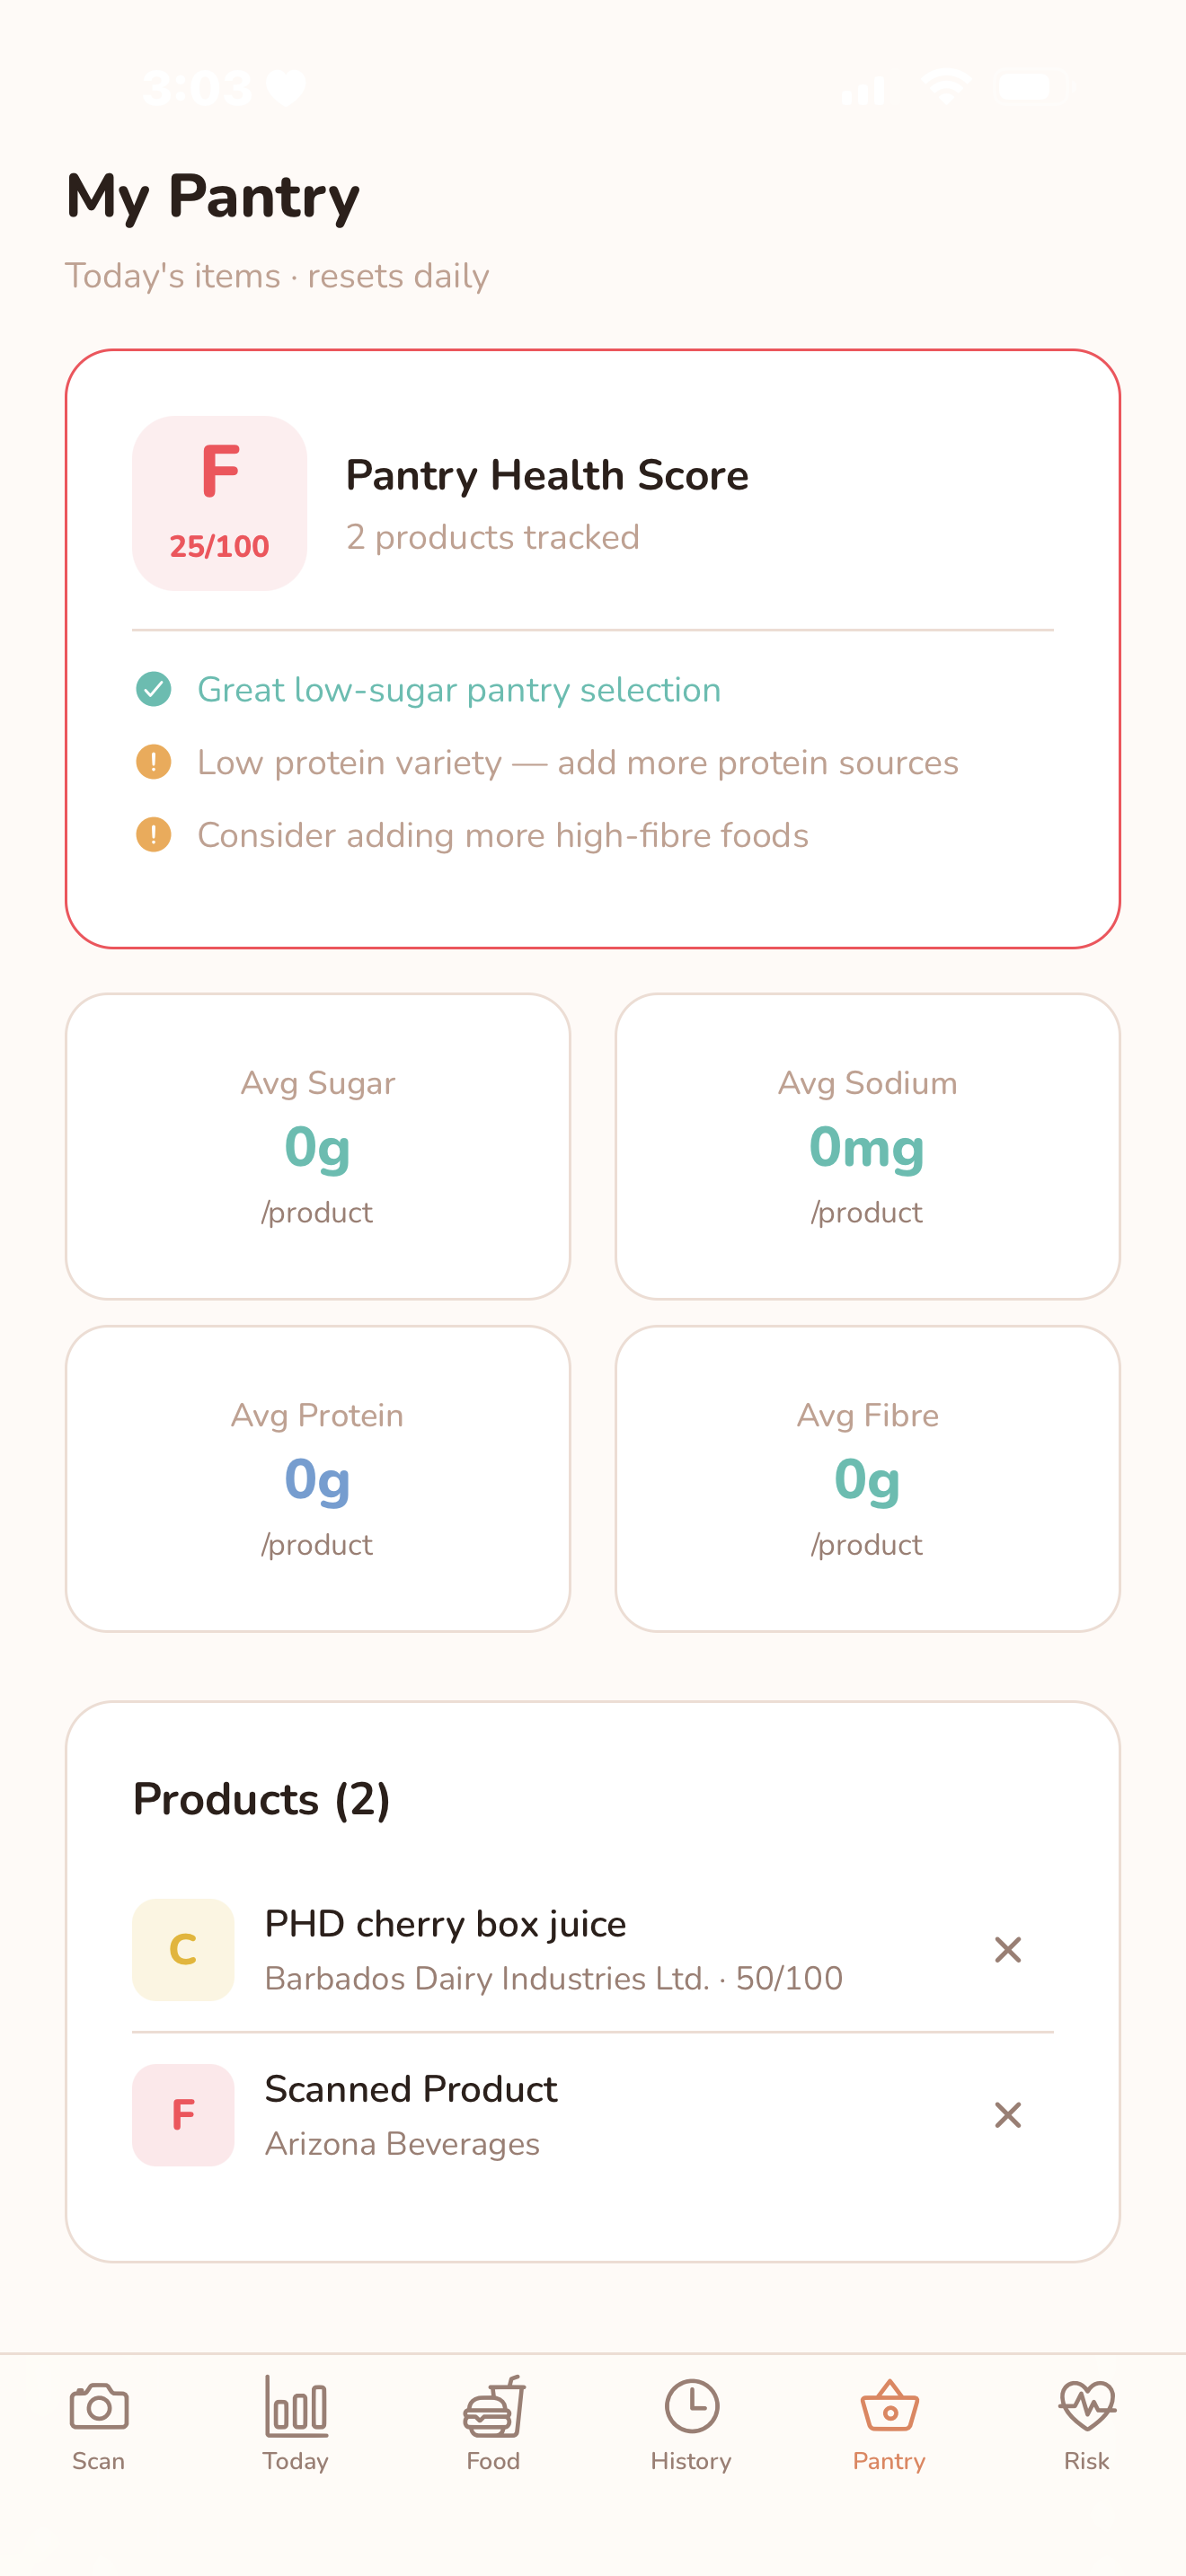The width and height of the screenshot is (1186, 2576).
Task: Go to the Today chart tab
Action: (296, 2421)
